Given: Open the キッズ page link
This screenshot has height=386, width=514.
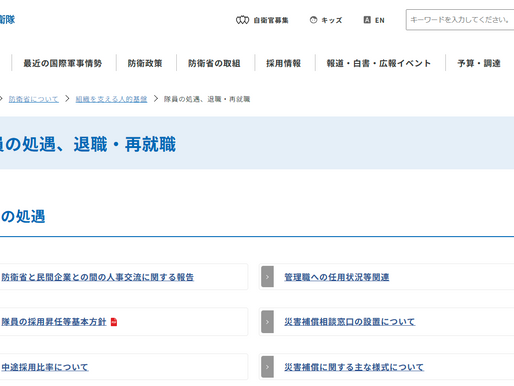Looking at the screenshot, I should (332, 20).
